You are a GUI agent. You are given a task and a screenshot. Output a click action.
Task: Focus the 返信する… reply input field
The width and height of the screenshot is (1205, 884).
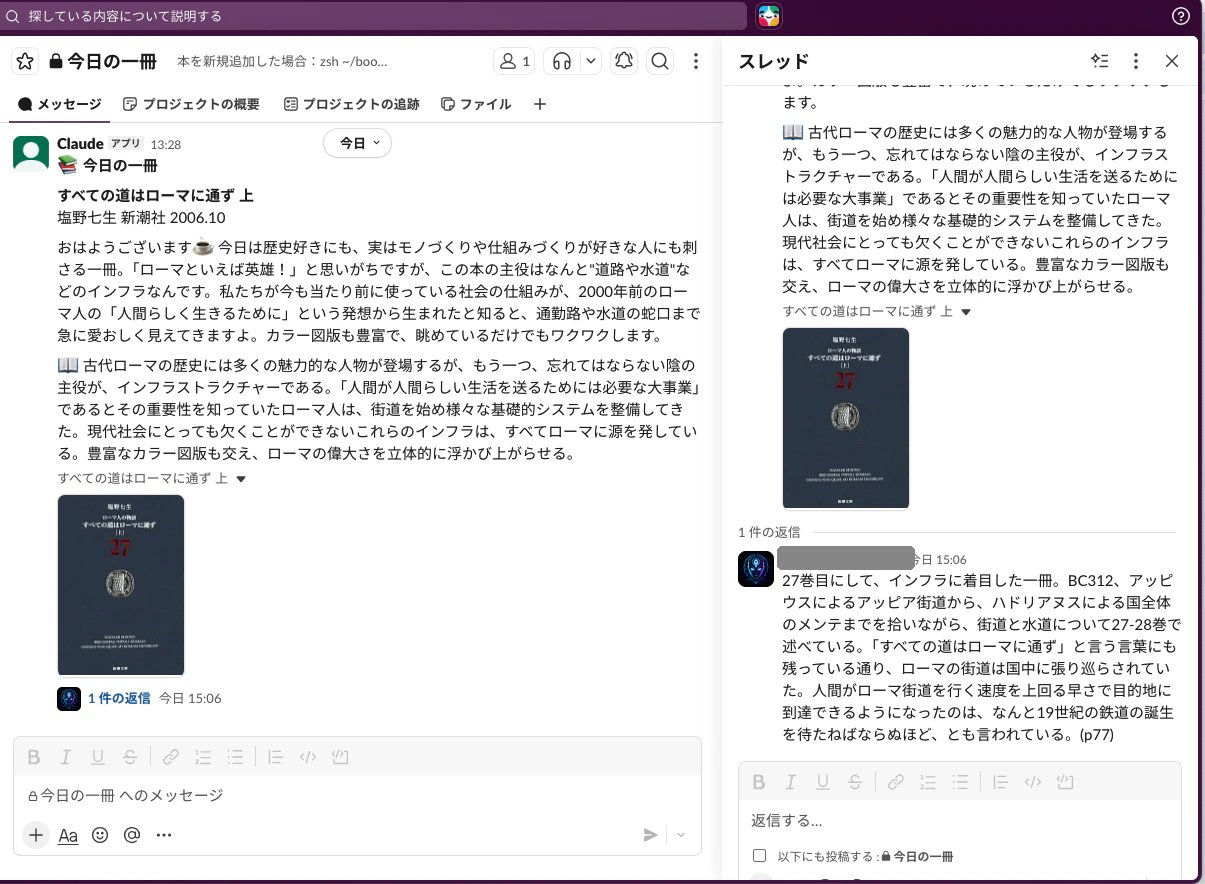pyautogui.click(x=960, y=821)
